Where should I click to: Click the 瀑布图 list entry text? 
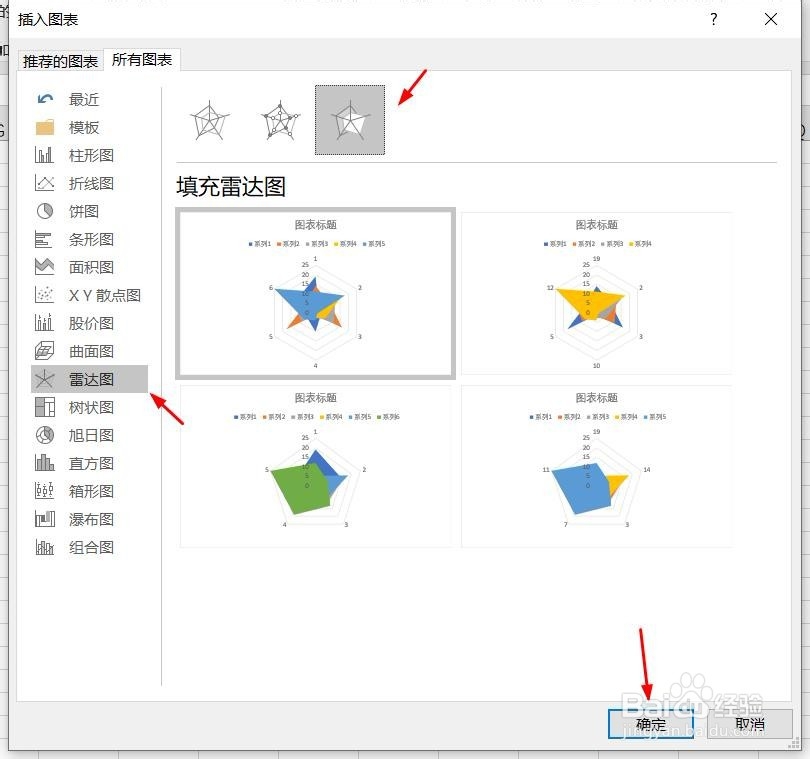91,519
